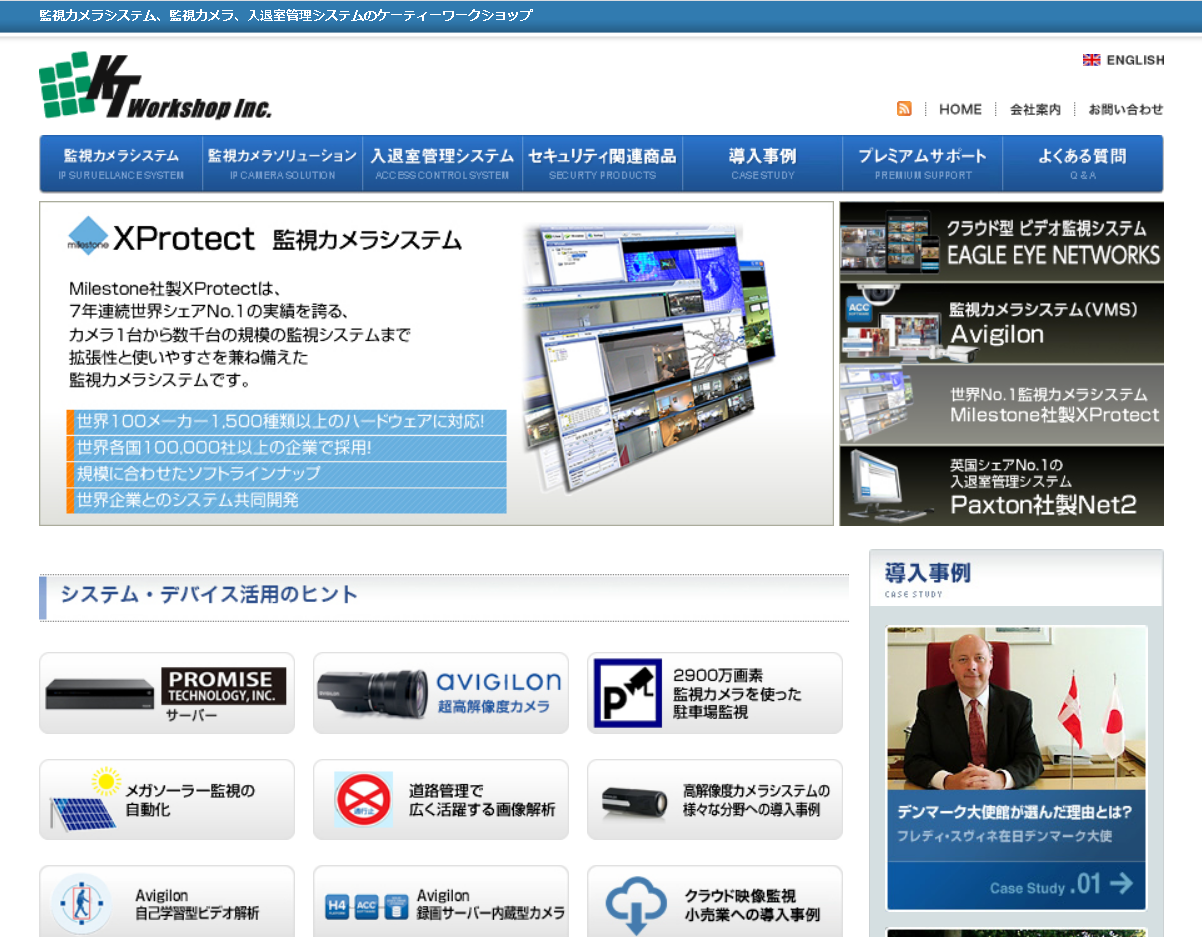The width and height of the screenshot is (1202, 937).
Task: Open the 監視カメラシステム navigation tab
Action: click(120, 161)
